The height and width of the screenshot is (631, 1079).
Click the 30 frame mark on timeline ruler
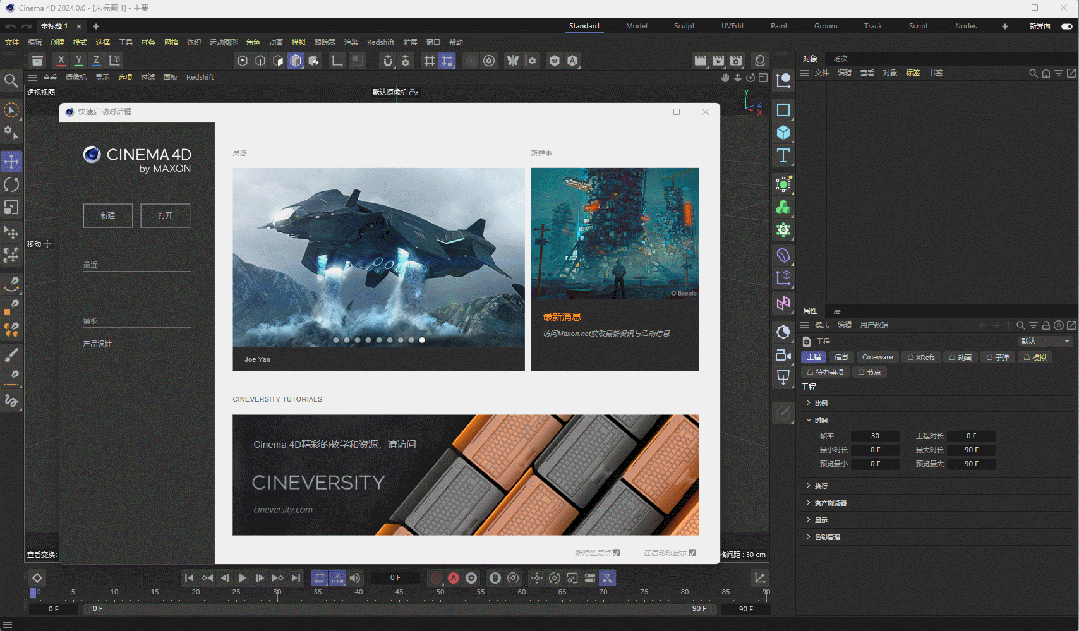point(277,592)
